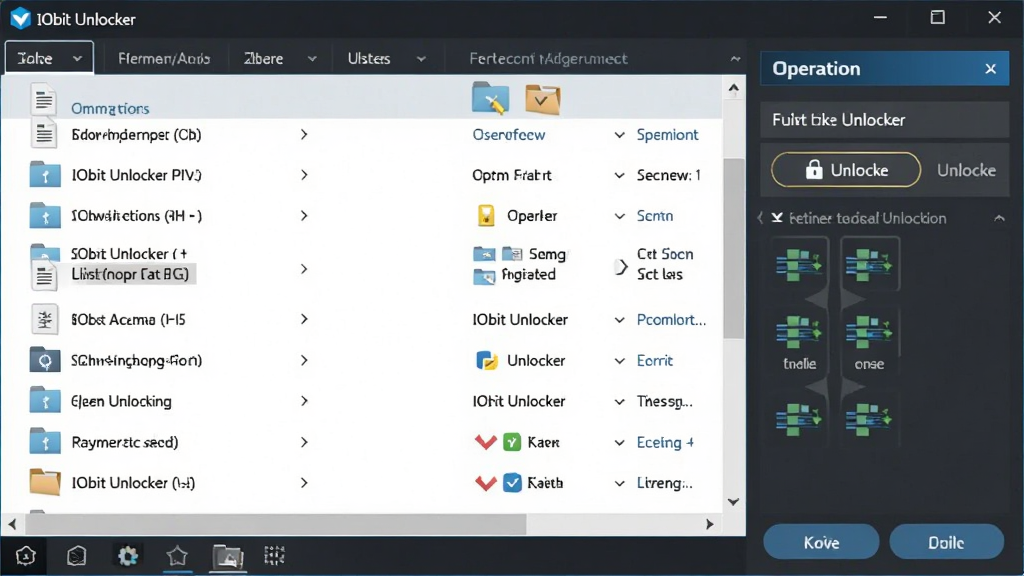Image resolution: width=1024 pixels, height=576 pixels.
Task: Expand the IObit Unlocker (I-I) row chevron
Action: click(304, 483)
